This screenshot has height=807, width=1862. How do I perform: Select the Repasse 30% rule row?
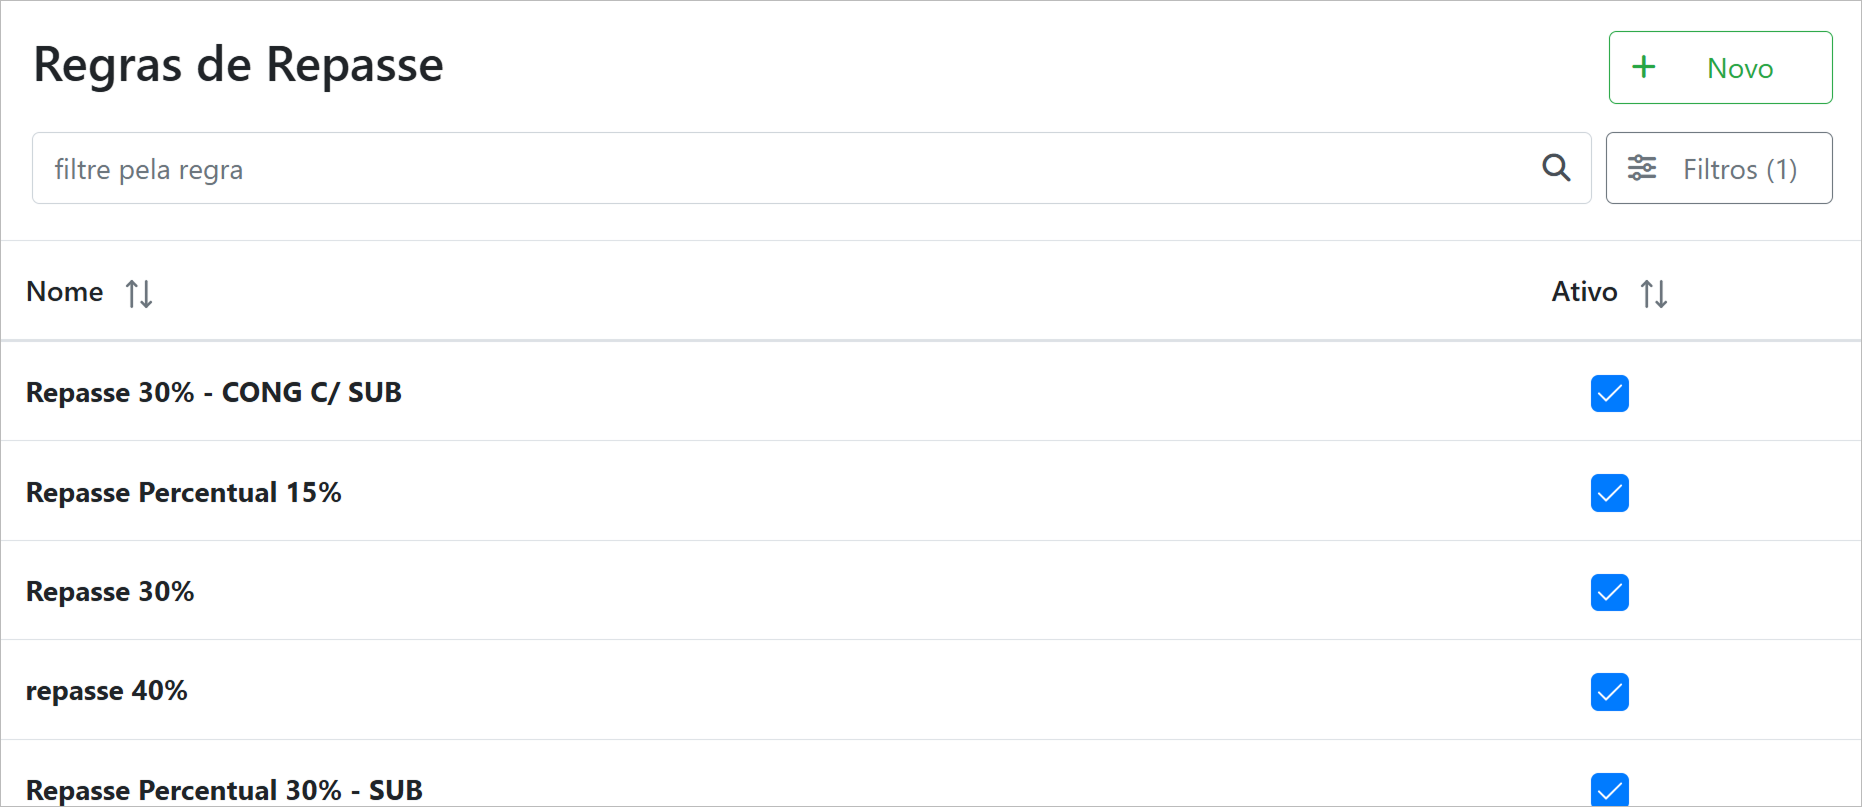(110, 592)
